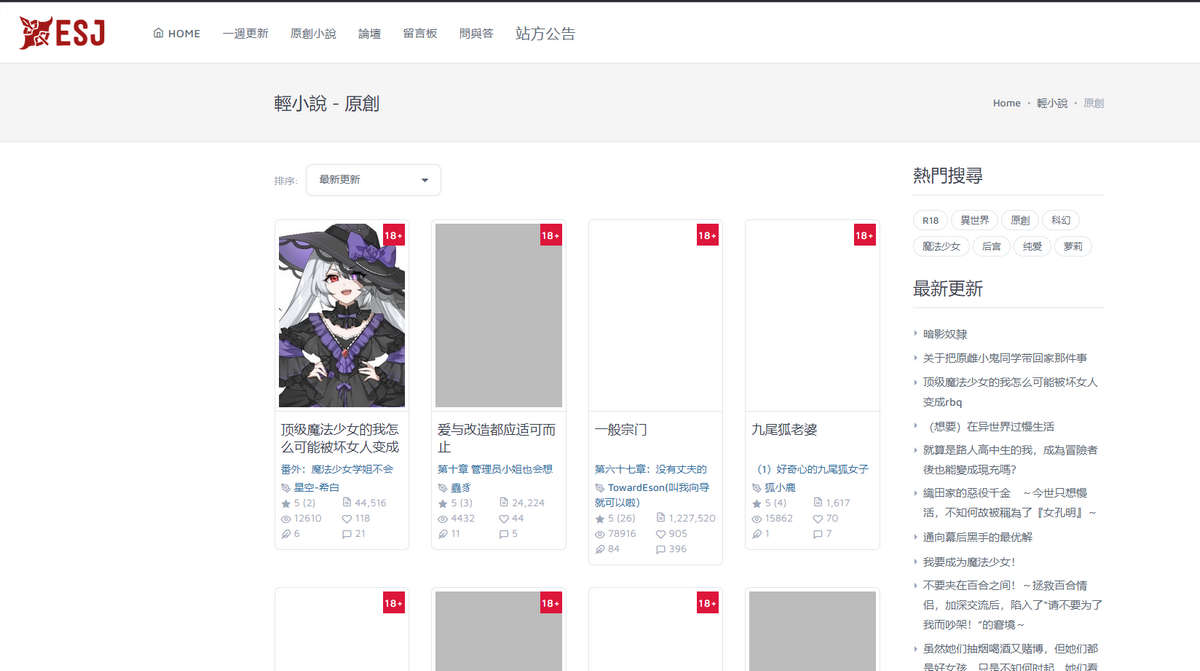This screenshot has width=1200, height=671.
Task: Click author tag TowardEson
Action: point(652,494)
